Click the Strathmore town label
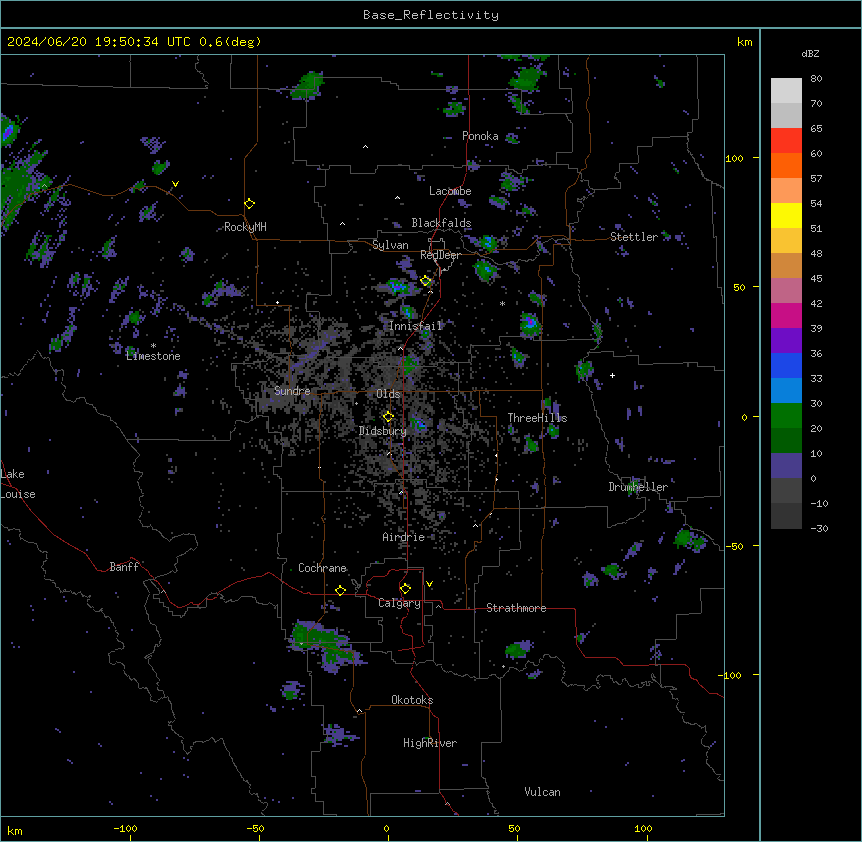862x842 pixels. [516, 608]
